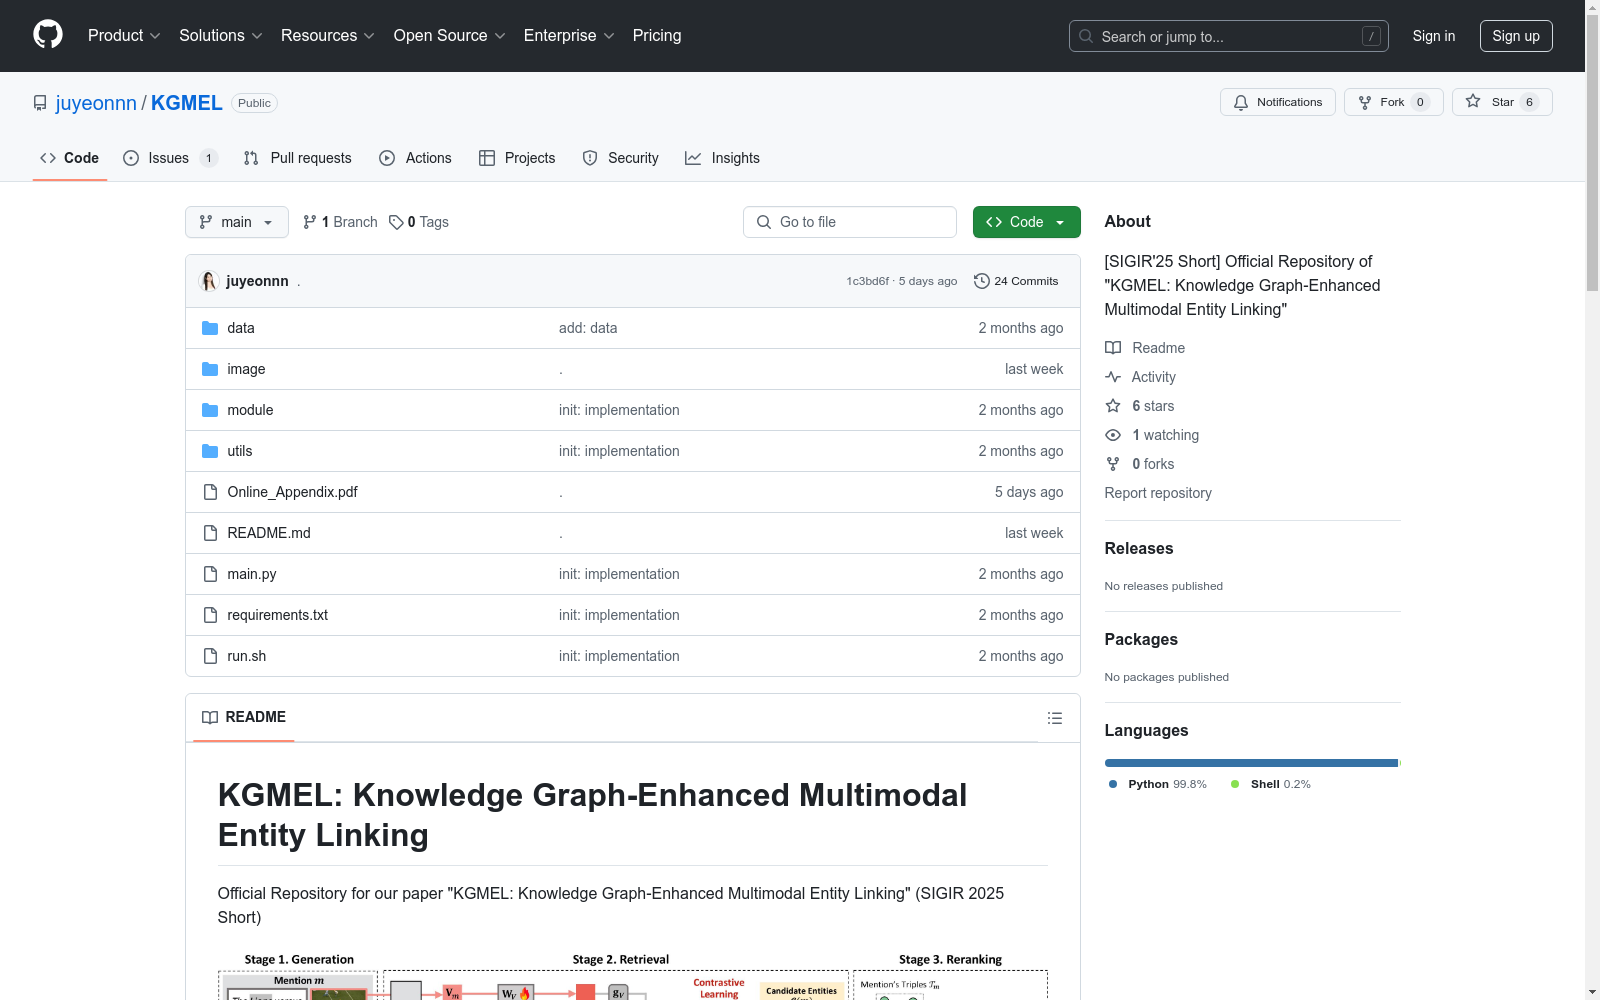Click the Readme book icon in About

point(1113,348)
